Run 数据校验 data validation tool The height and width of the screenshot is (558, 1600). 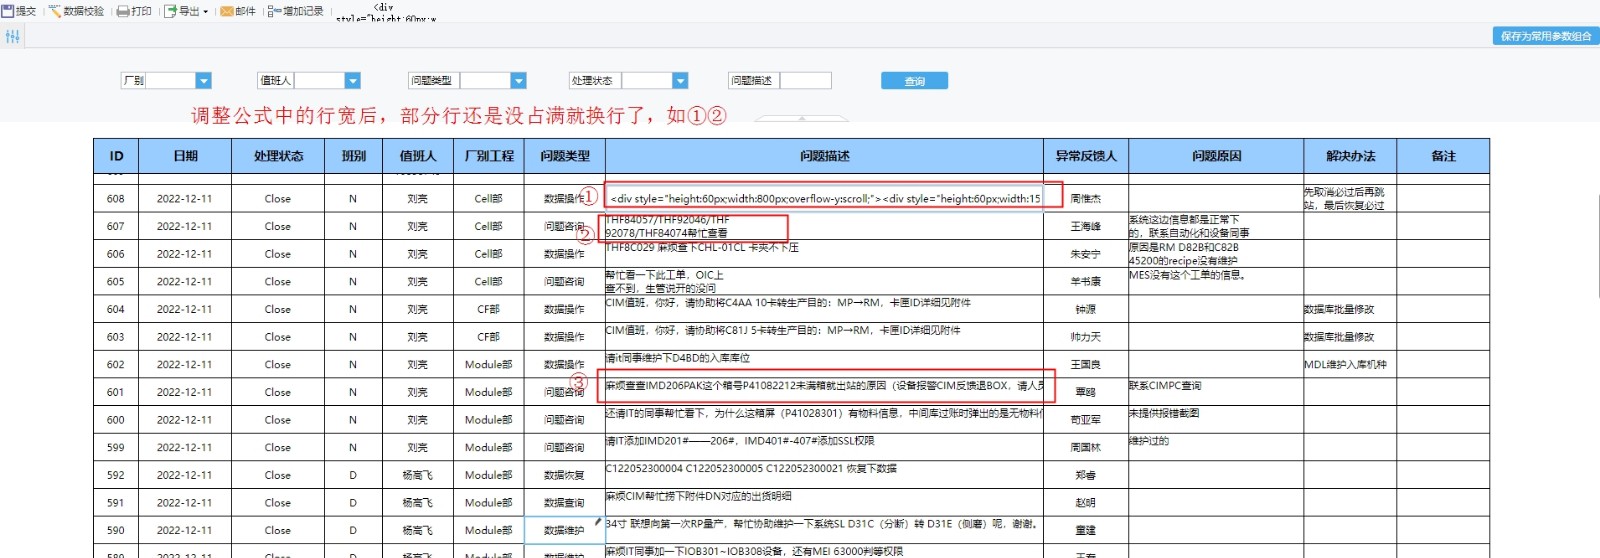coord(55,11)
